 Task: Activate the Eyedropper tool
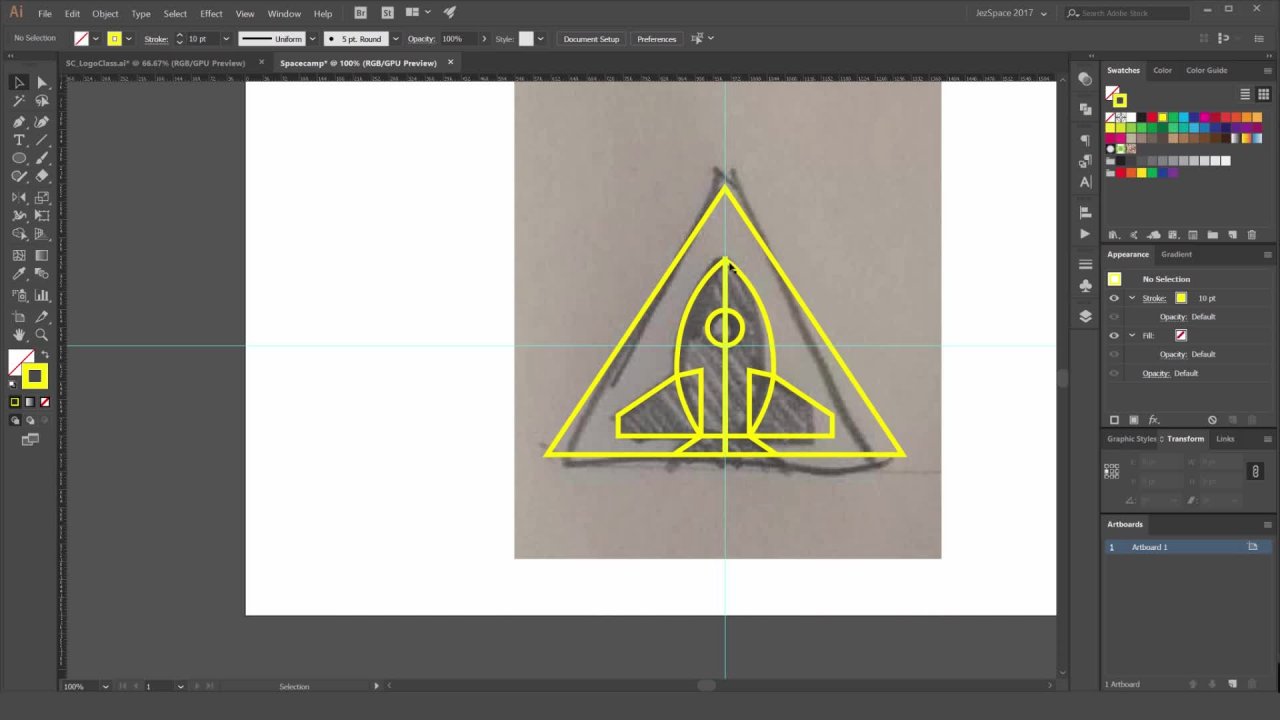point(19,274)
